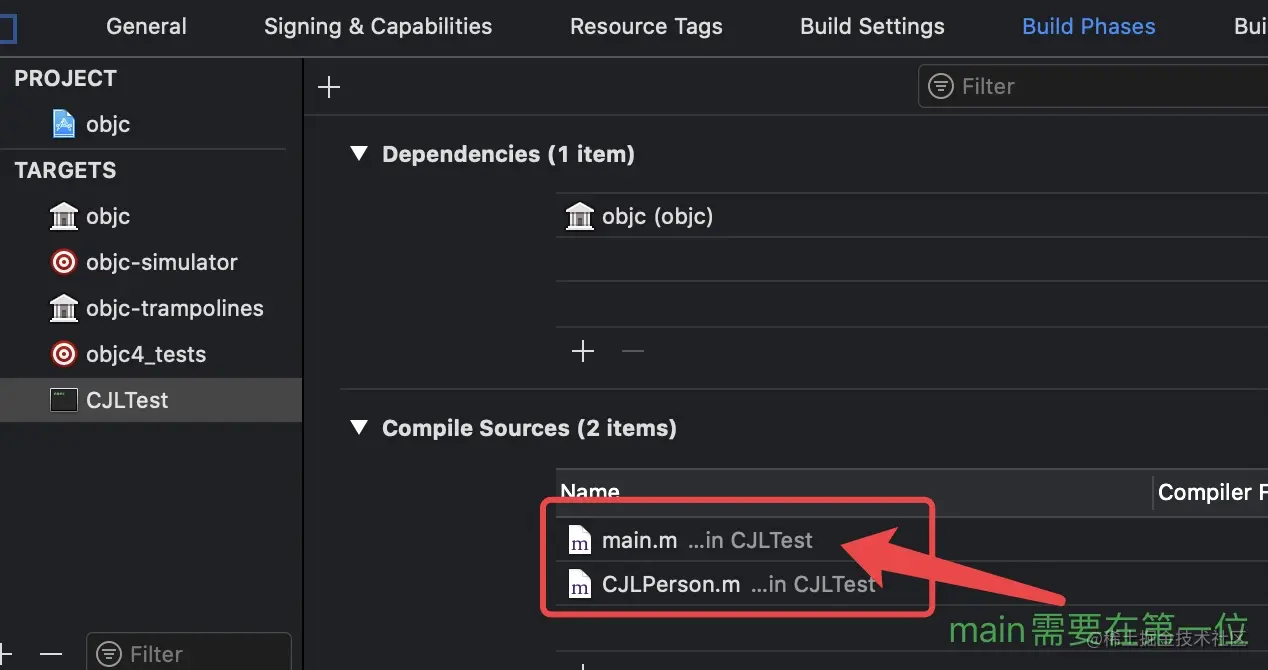Add a new build phase
Viewport: 1268px width, 670px height.
pyautogui.click(x=329, y=87)
